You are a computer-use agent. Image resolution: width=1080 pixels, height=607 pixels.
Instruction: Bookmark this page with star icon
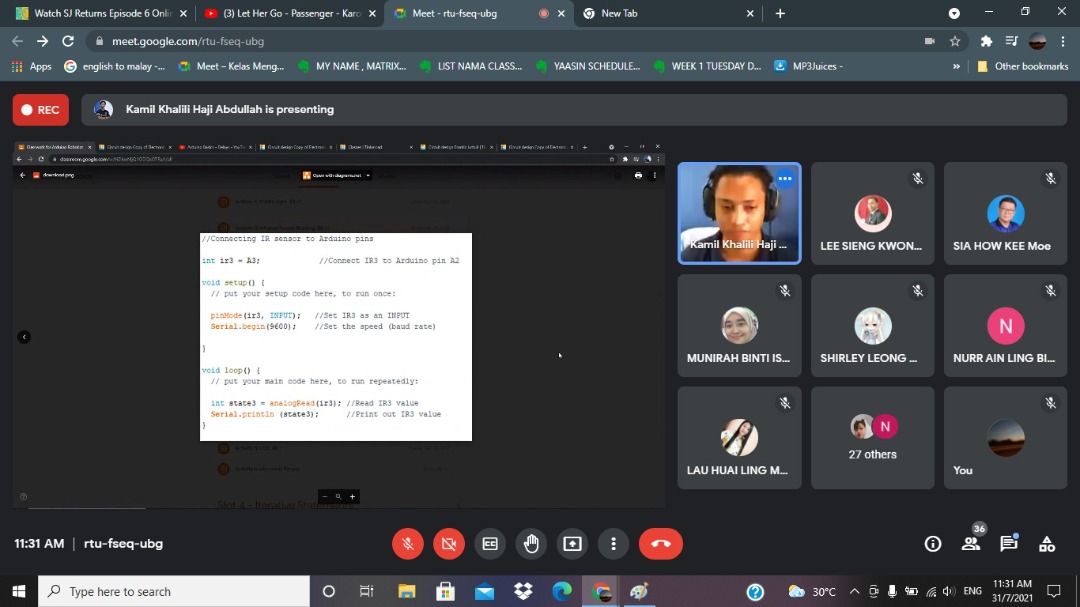click(x=955, y=41)
